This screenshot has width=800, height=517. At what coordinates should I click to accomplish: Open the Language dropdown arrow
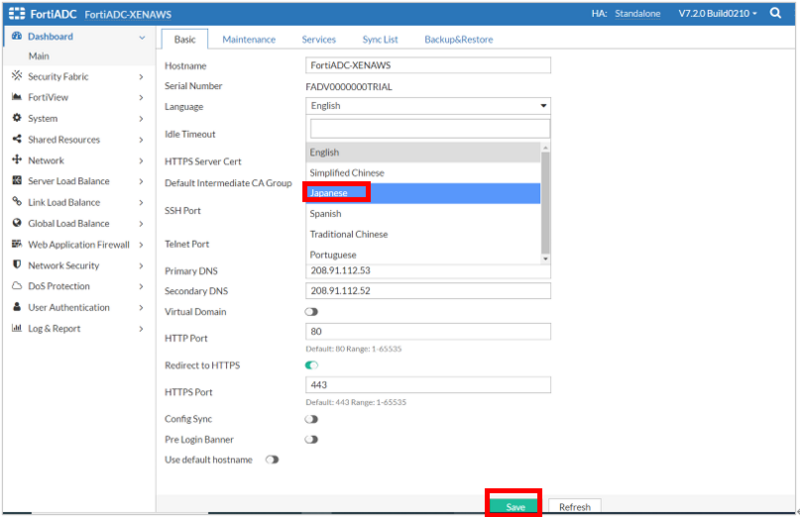pyautogui.click(x=543, y=106)
